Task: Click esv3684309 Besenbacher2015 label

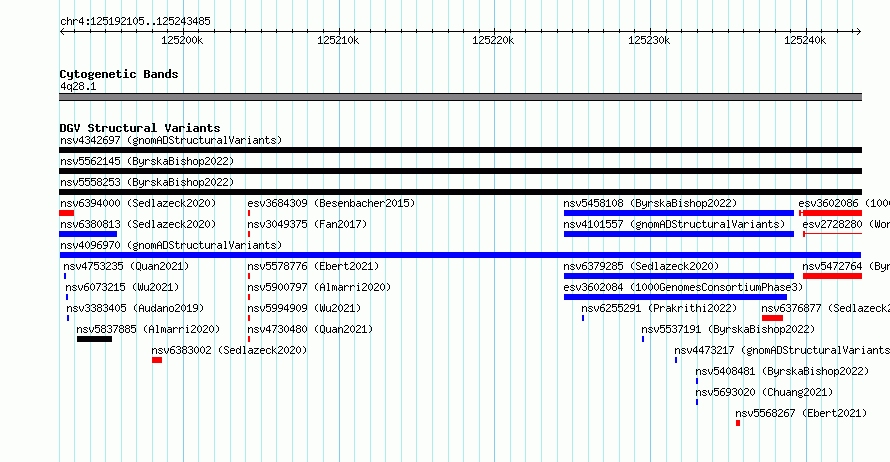Action: coord(331,203)
